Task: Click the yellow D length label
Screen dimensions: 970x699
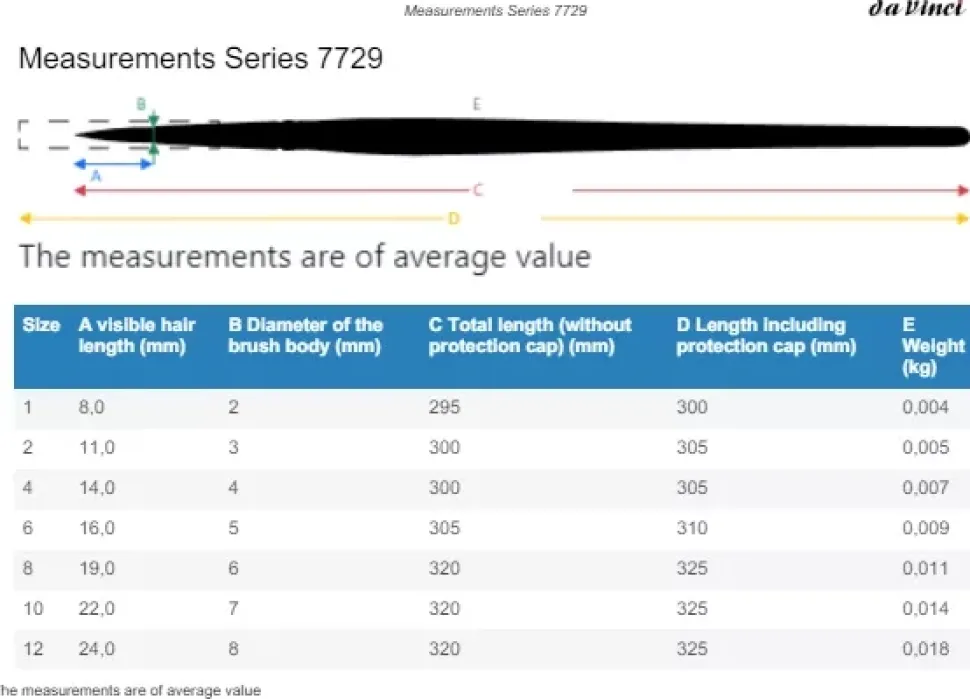Action: tap(453, 218)
